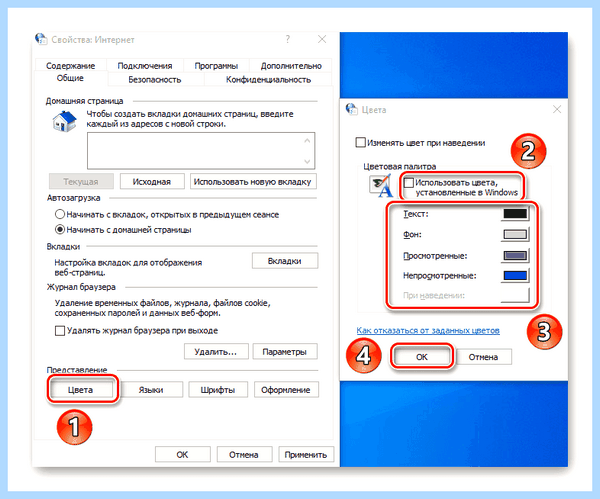Open the Программы tab
600x499 pixels.
[216, 65]
